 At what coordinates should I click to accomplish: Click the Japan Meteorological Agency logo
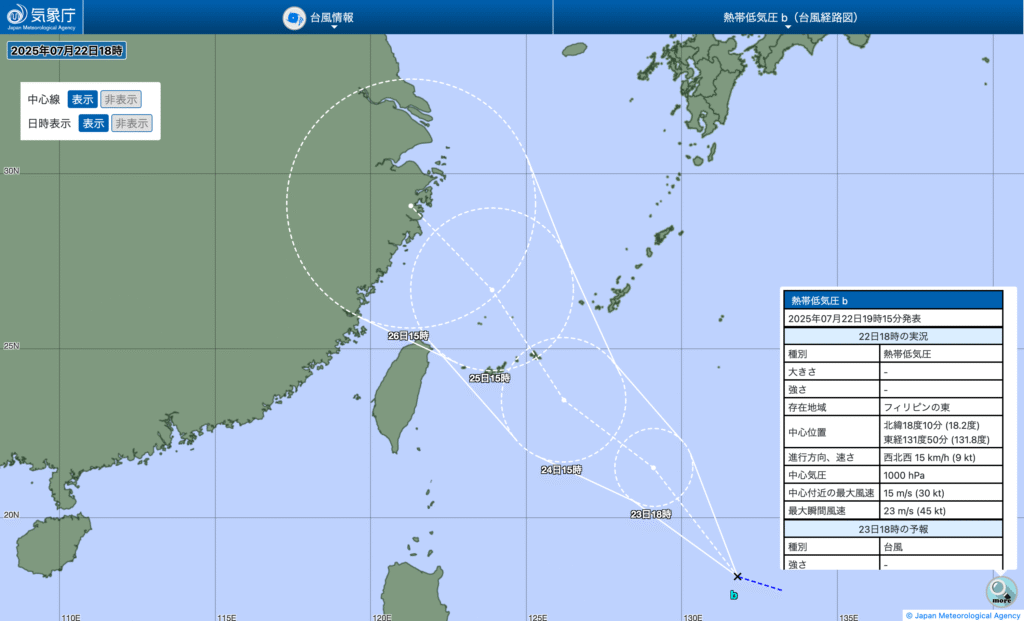41,17
